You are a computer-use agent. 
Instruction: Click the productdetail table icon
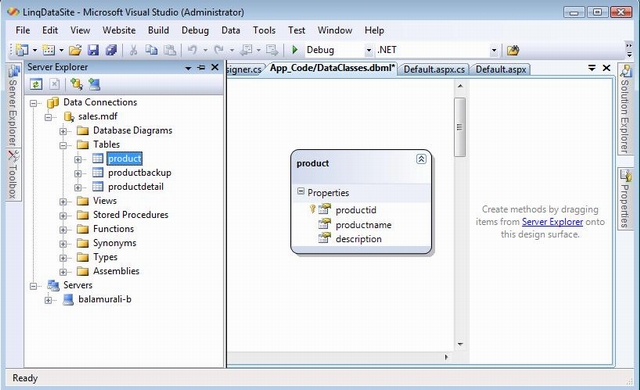pos(98,186)
